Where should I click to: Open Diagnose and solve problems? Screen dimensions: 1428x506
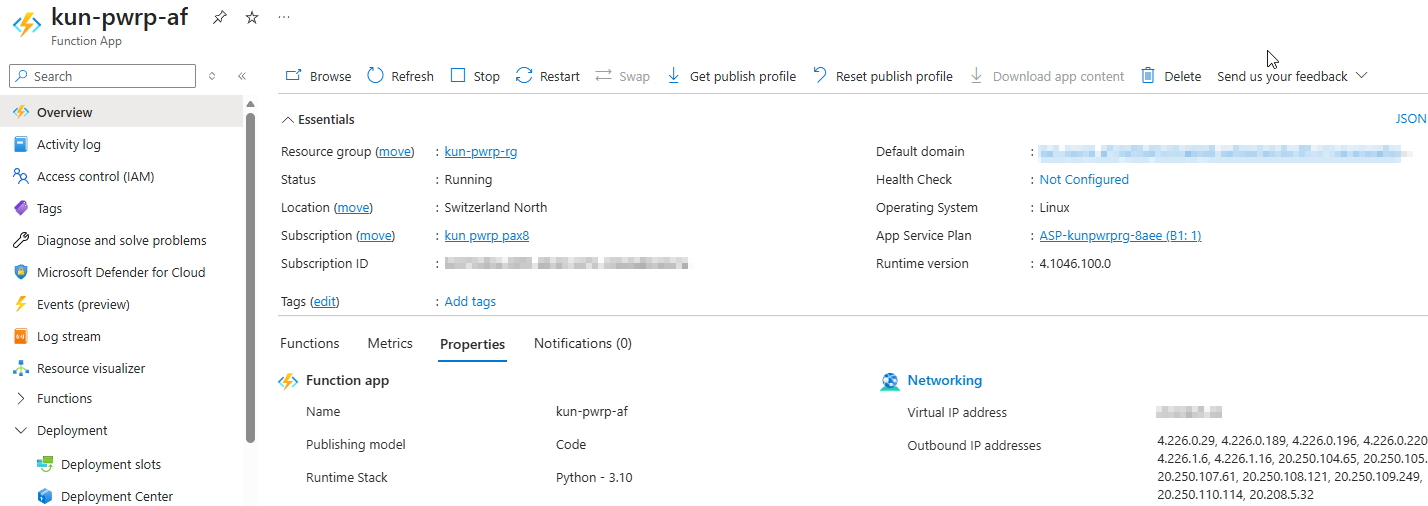tap(121, 240)
